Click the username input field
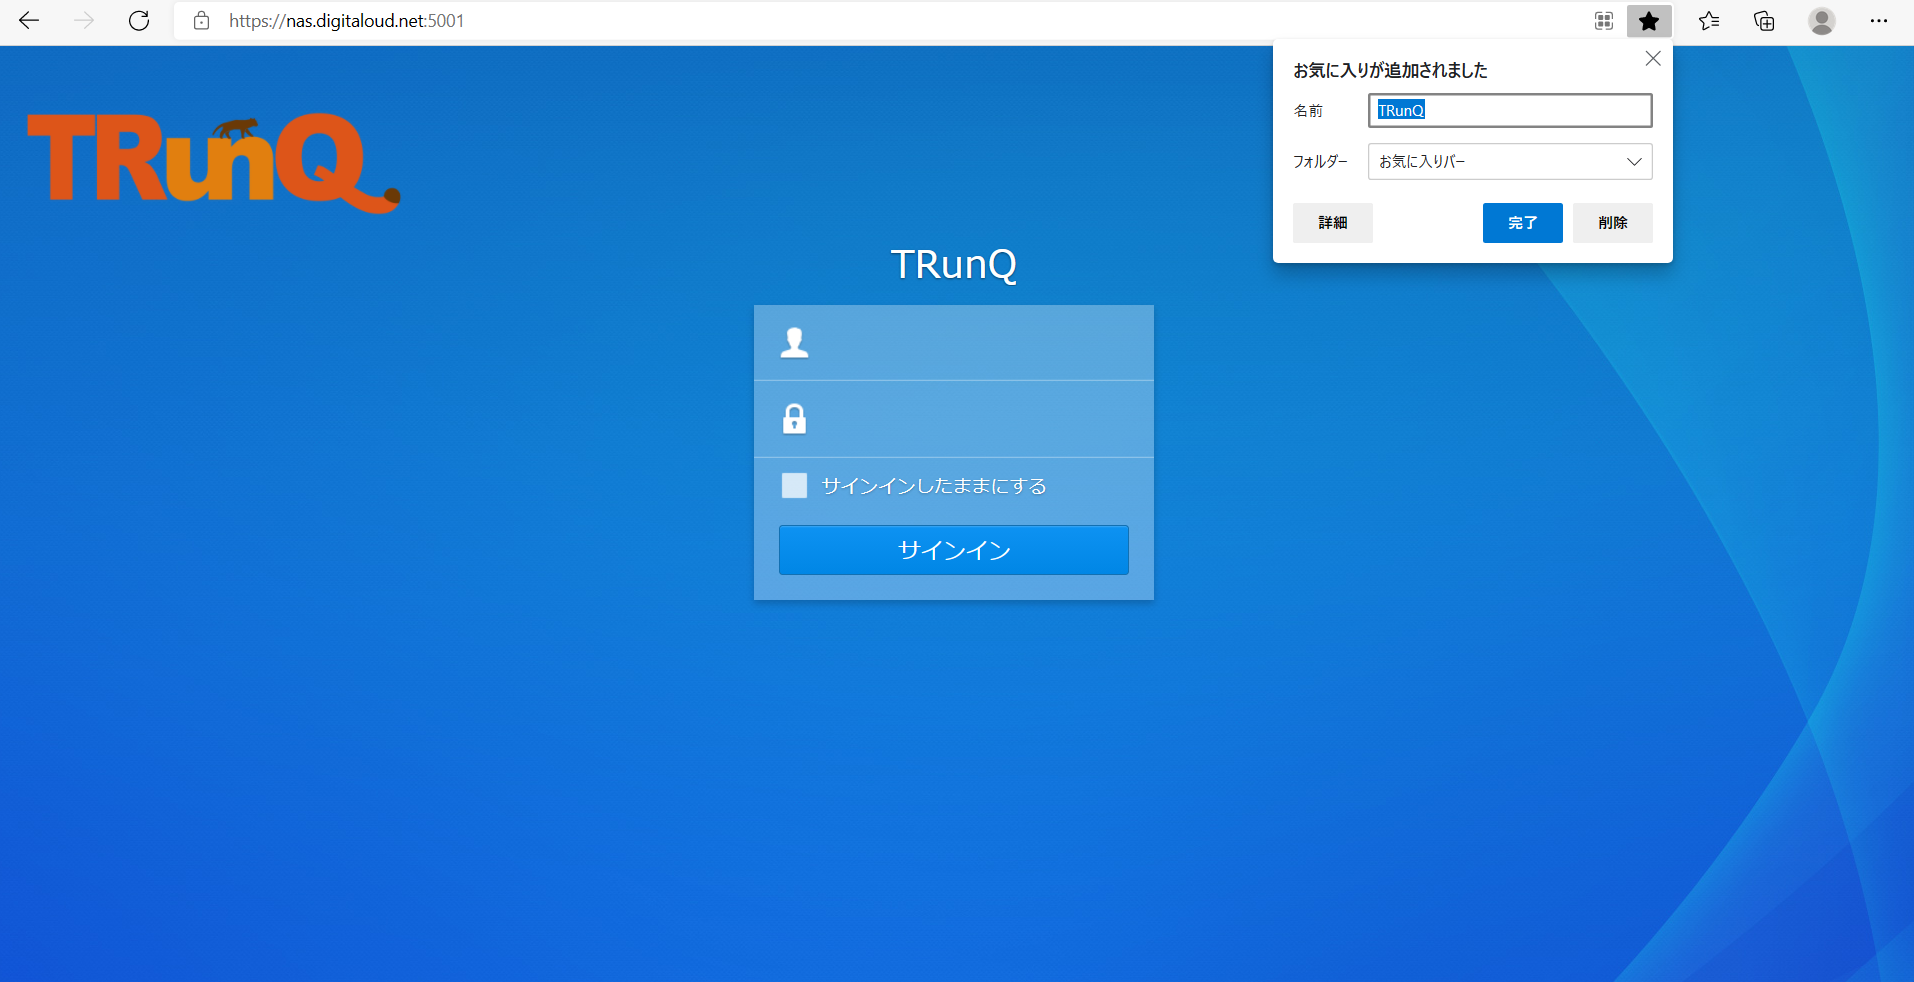Screen dimensions: 1914x982 click(954, 343)
